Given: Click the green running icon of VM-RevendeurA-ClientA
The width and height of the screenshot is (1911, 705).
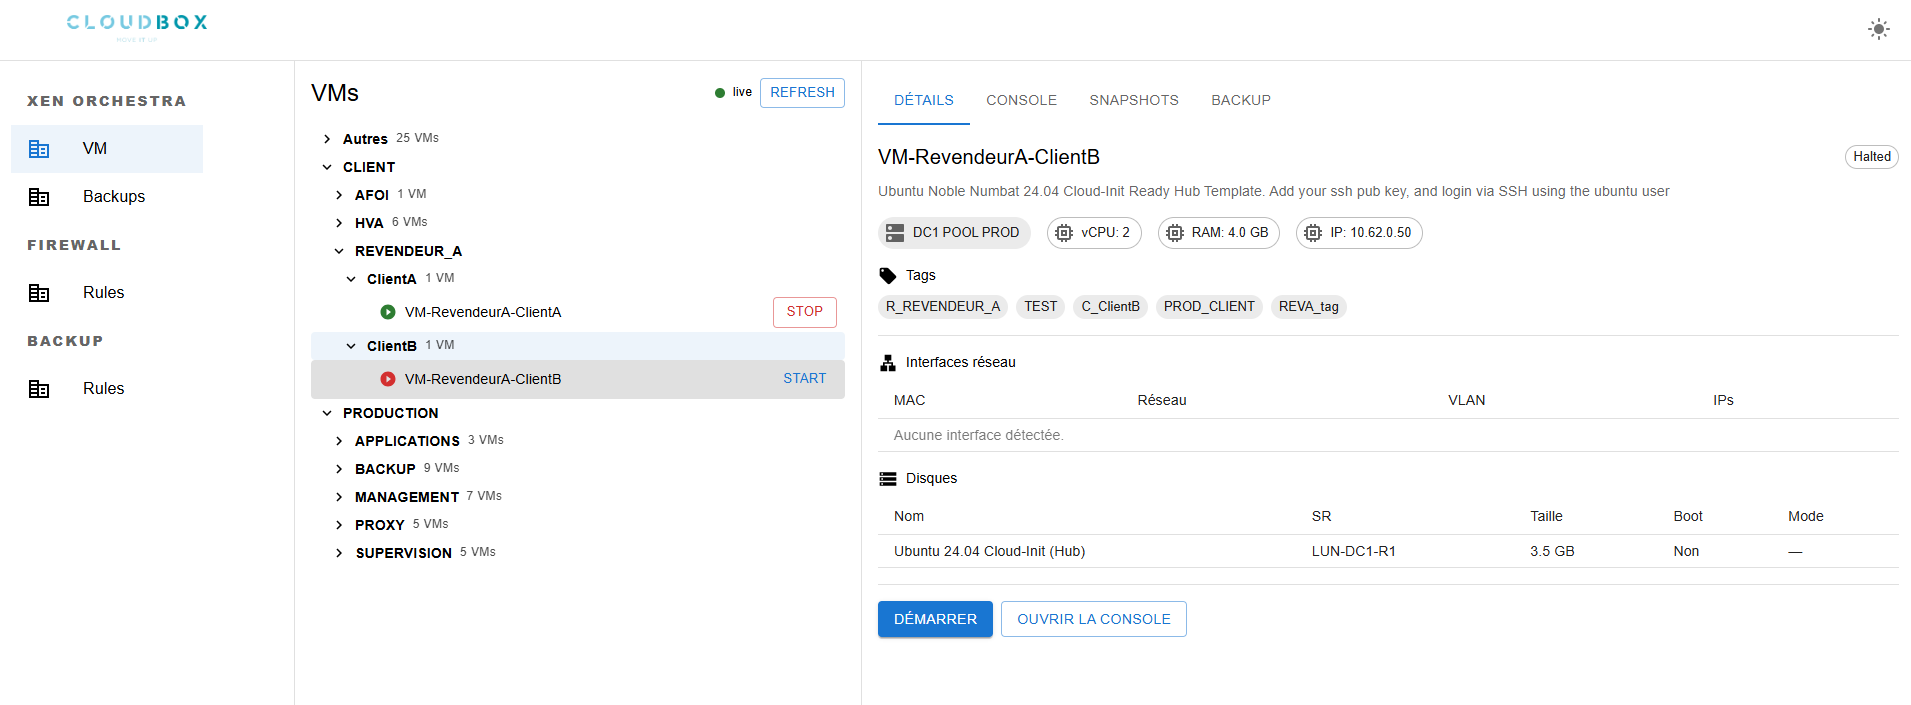Looking at the screenshot, I should (x=388, y=312).
